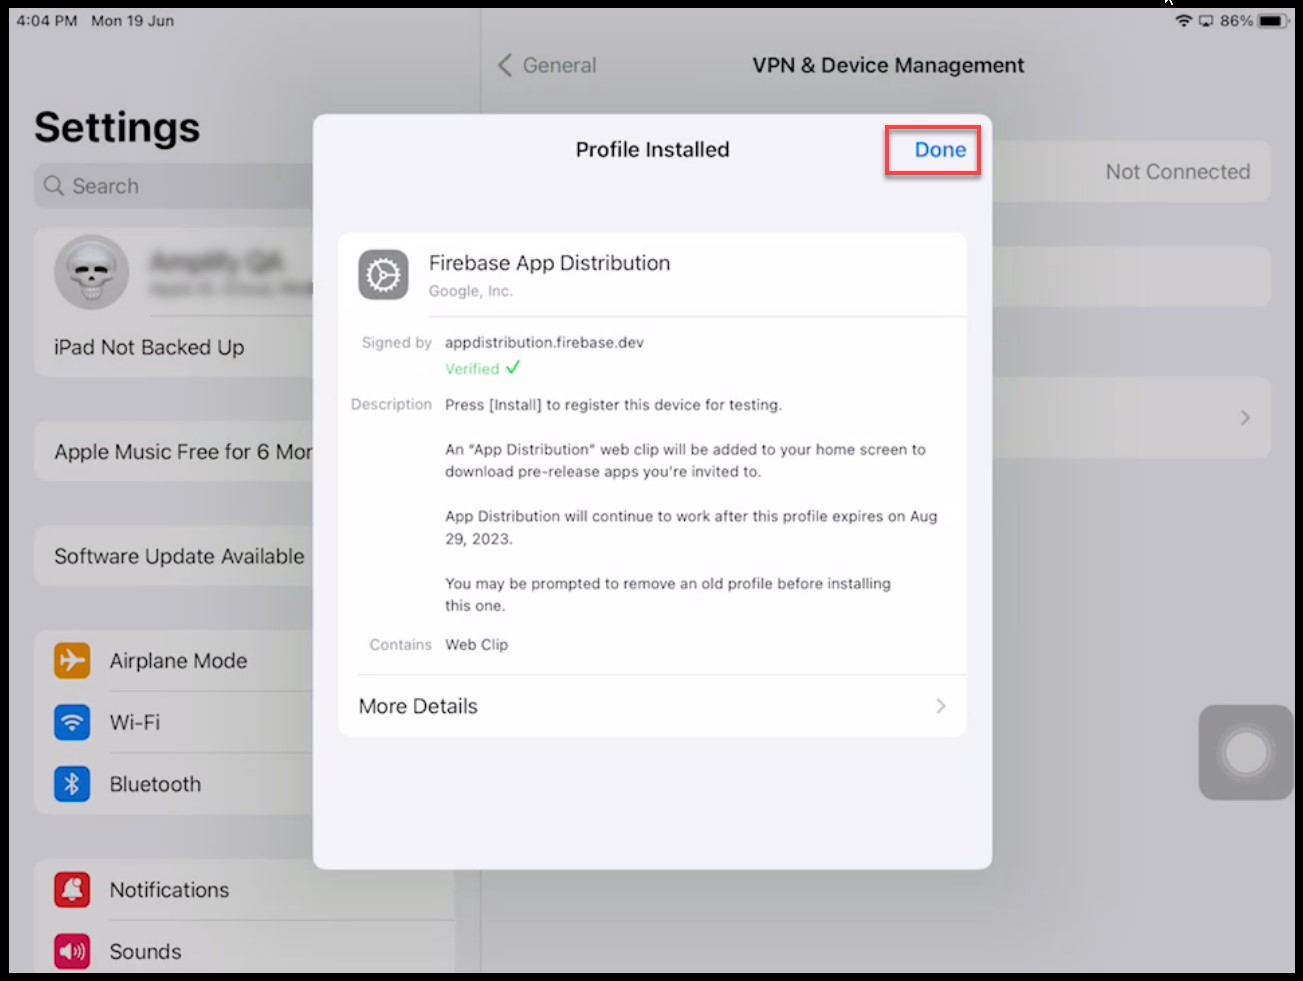
Task: Tap the Notifications bell icon
Action: click(72, 890)
